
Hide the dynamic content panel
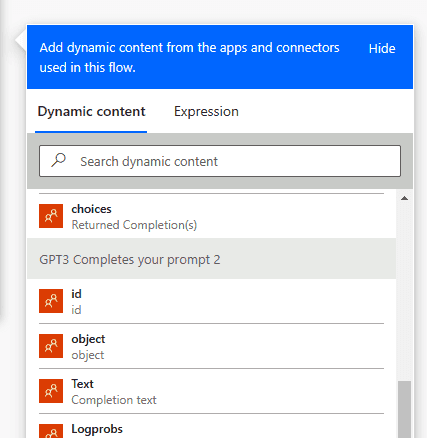click(x=382, y=49)
